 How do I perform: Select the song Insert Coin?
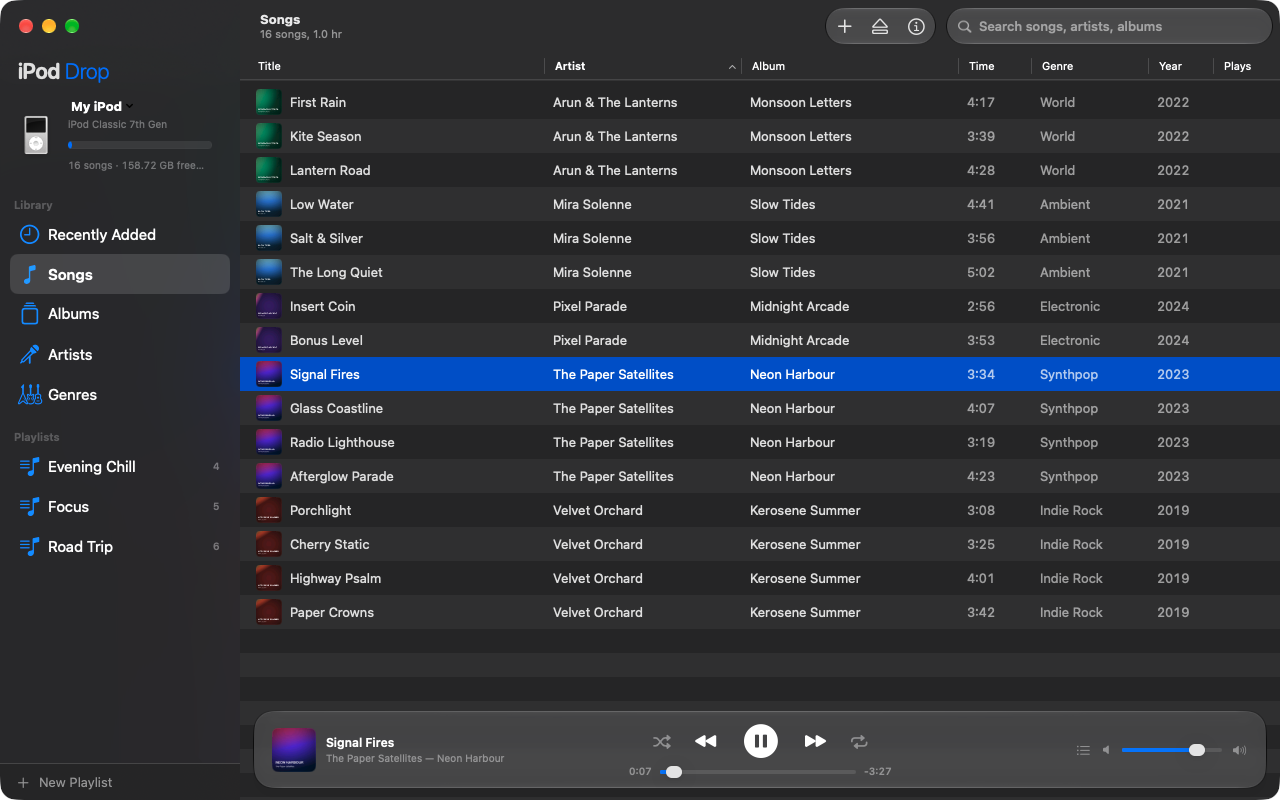tap(760, 306)
